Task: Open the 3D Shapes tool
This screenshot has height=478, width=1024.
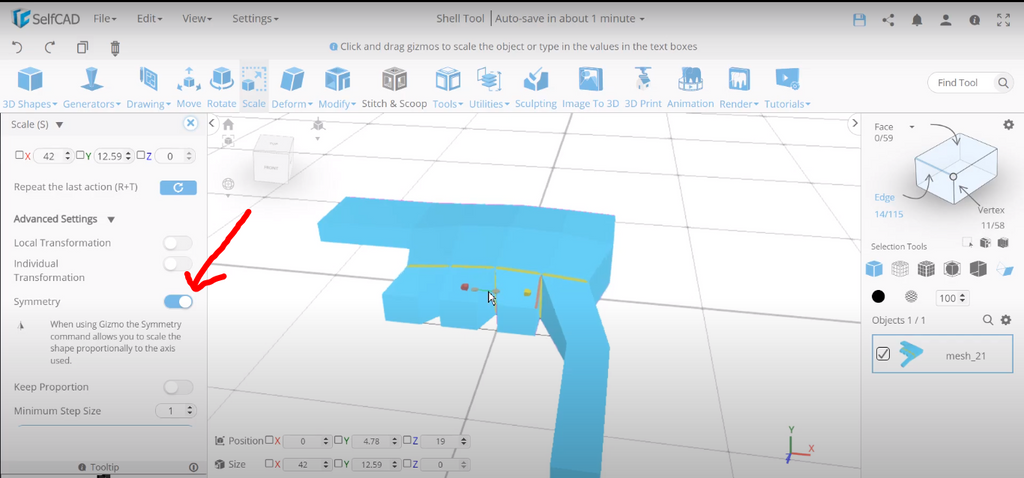Action: point(30,88)
